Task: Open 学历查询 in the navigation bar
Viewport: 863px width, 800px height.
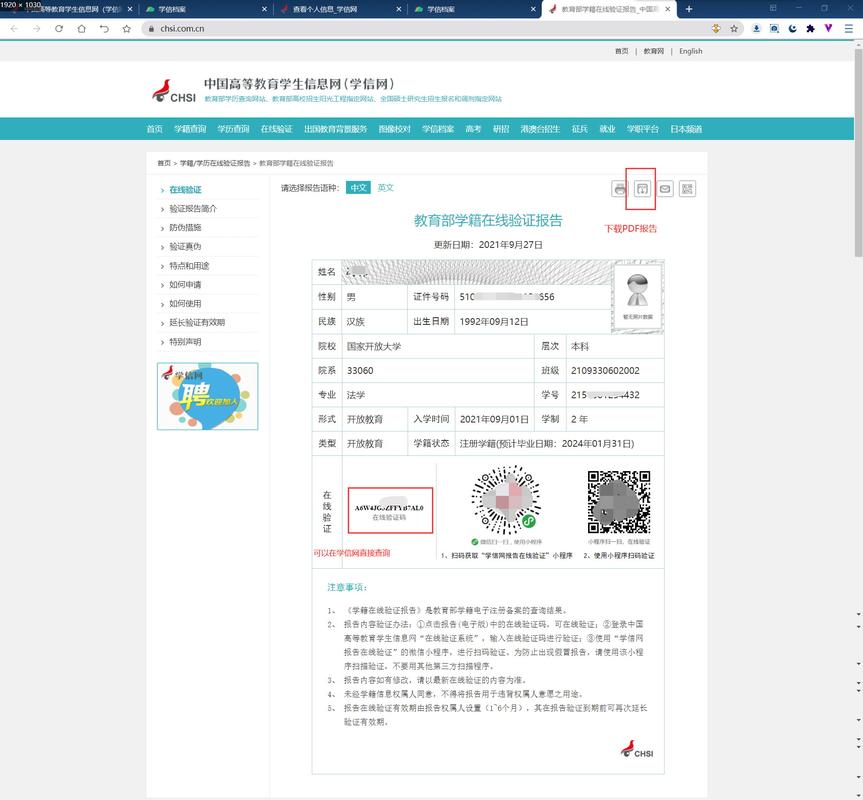Action: pos(233,129)
